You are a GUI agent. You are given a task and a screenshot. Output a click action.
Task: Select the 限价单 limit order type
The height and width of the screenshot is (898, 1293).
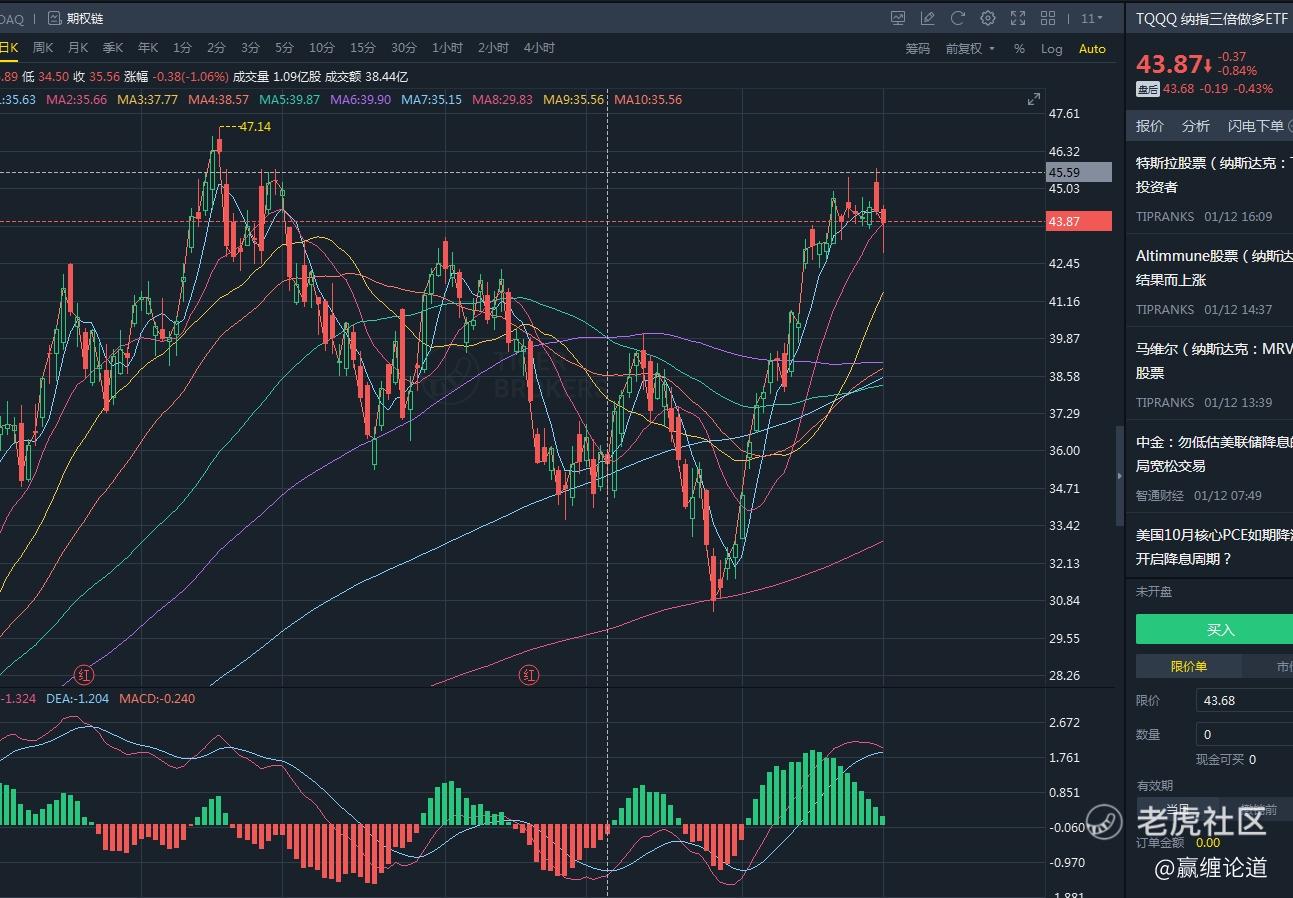coord(1188,666)
